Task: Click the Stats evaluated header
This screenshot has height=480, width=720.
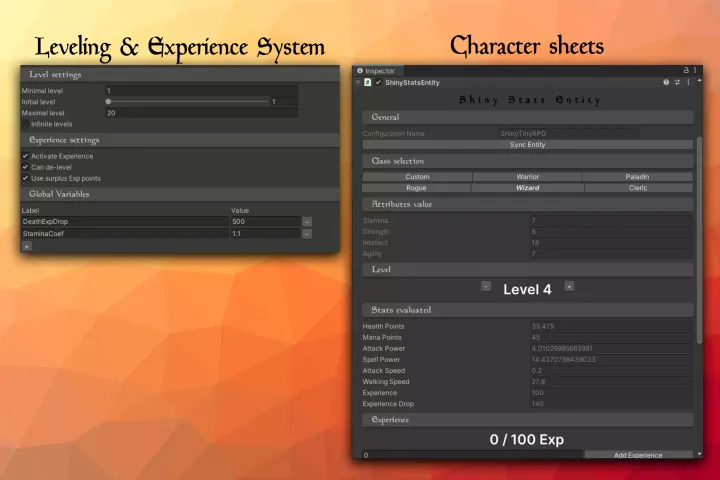Action: (528, 310)
